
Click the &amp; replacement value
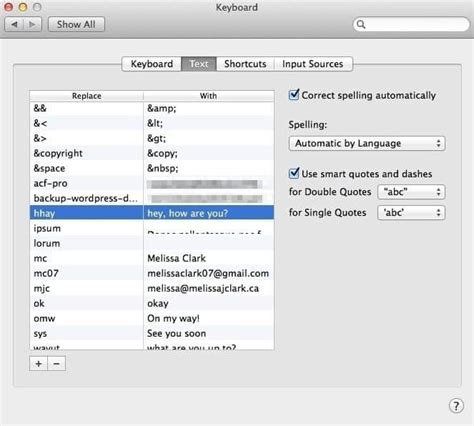162,108
